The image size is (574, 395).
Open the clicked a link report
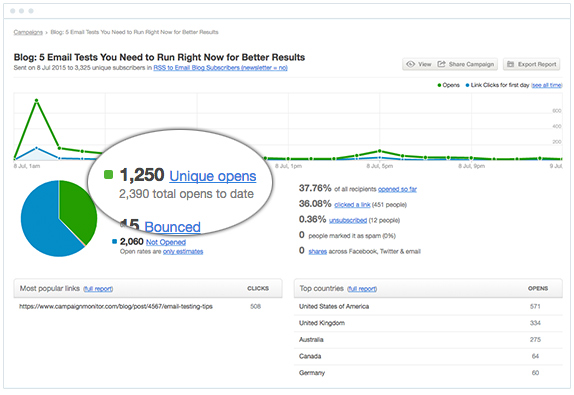pos(352,205)
